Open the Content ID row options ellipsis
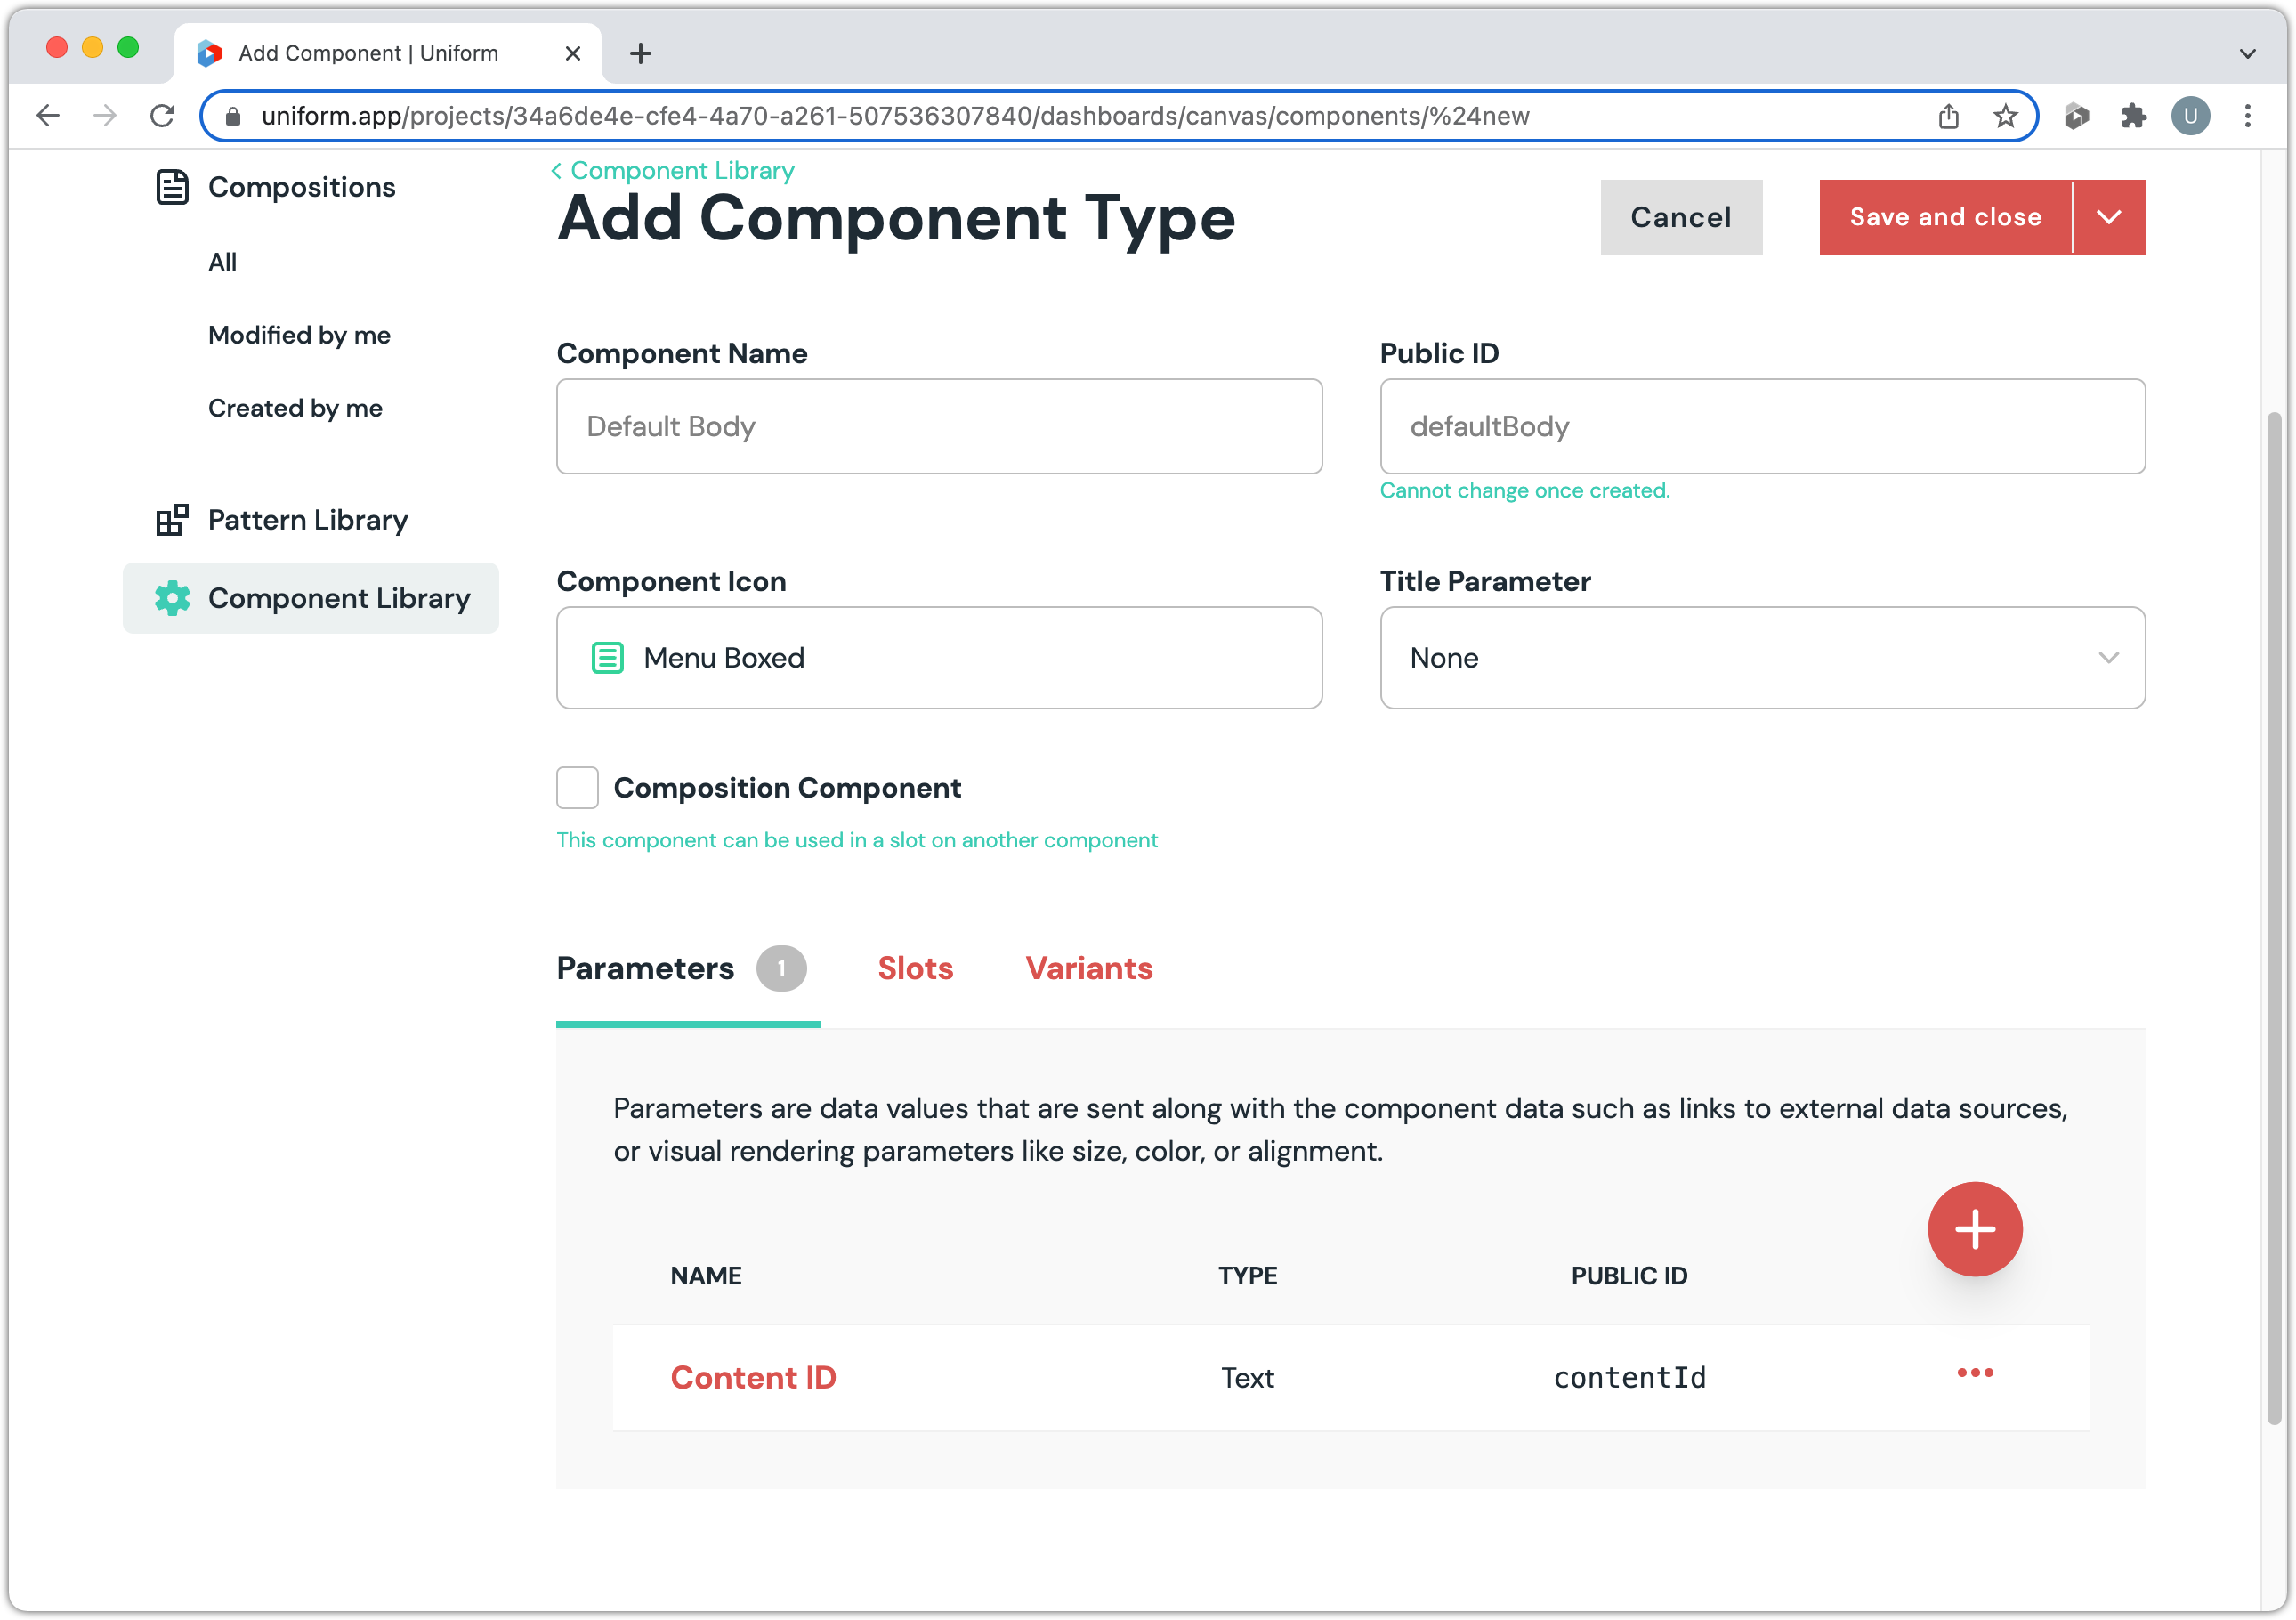 click(x=1974, y=1373)
